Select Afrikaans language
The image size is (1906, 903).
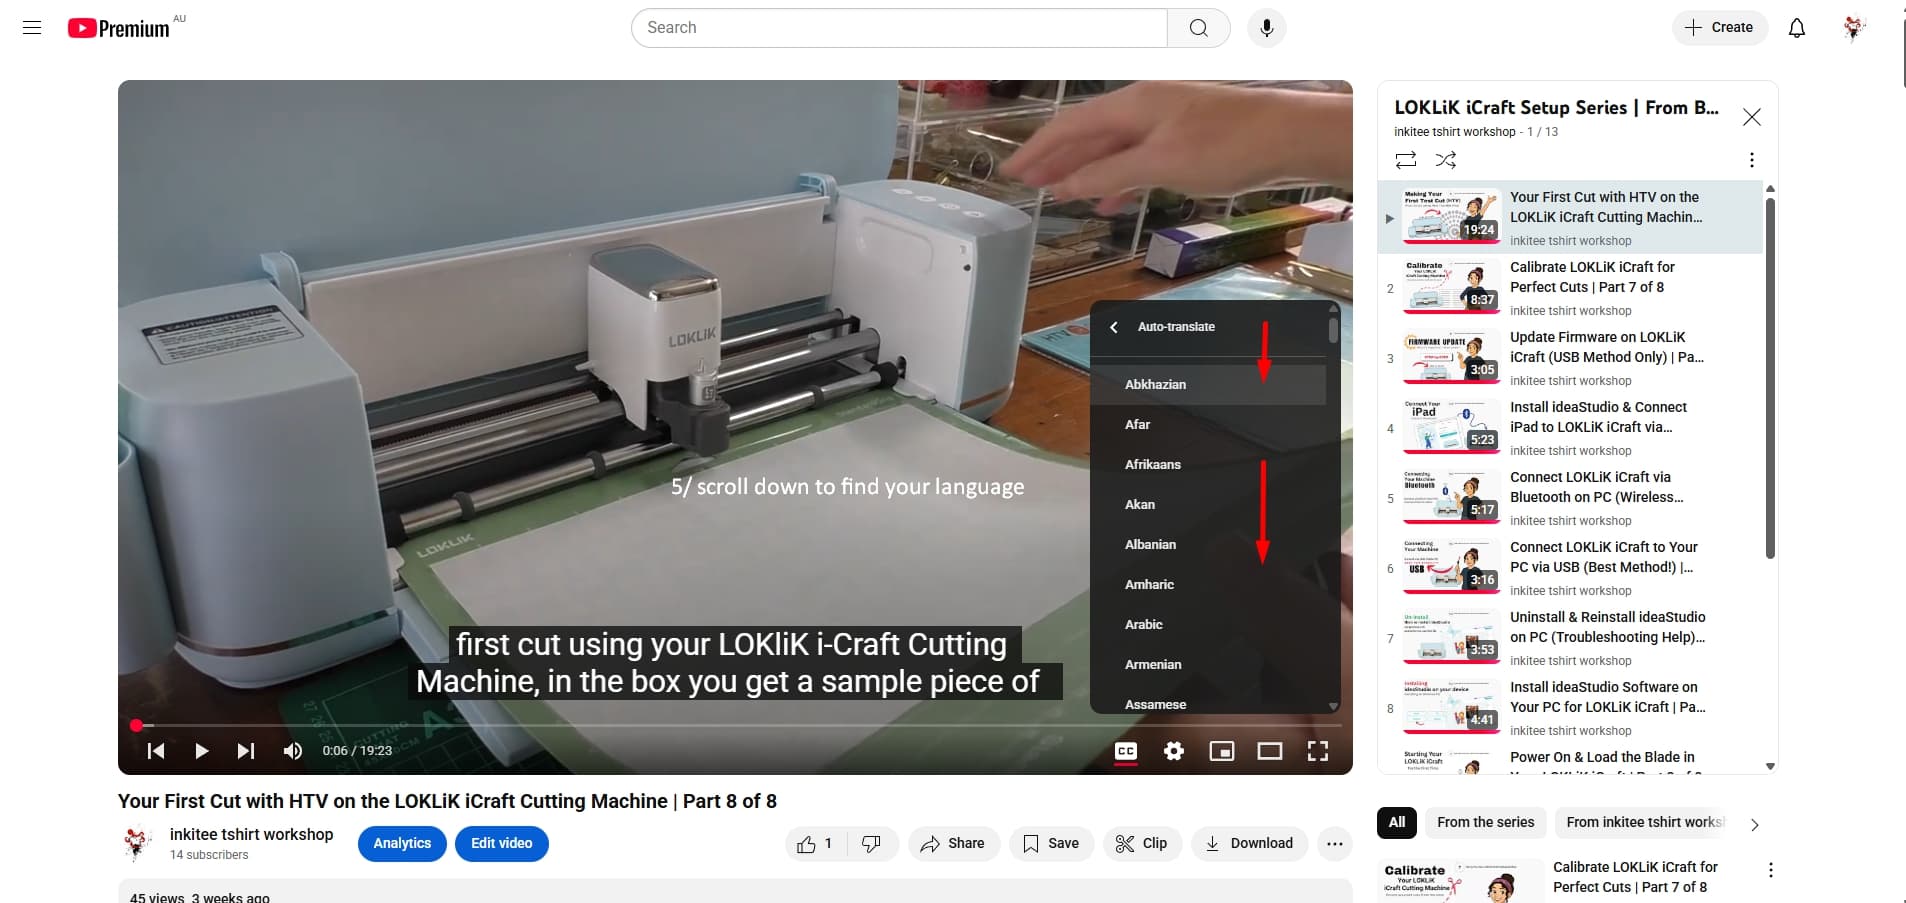point(1208,465)
